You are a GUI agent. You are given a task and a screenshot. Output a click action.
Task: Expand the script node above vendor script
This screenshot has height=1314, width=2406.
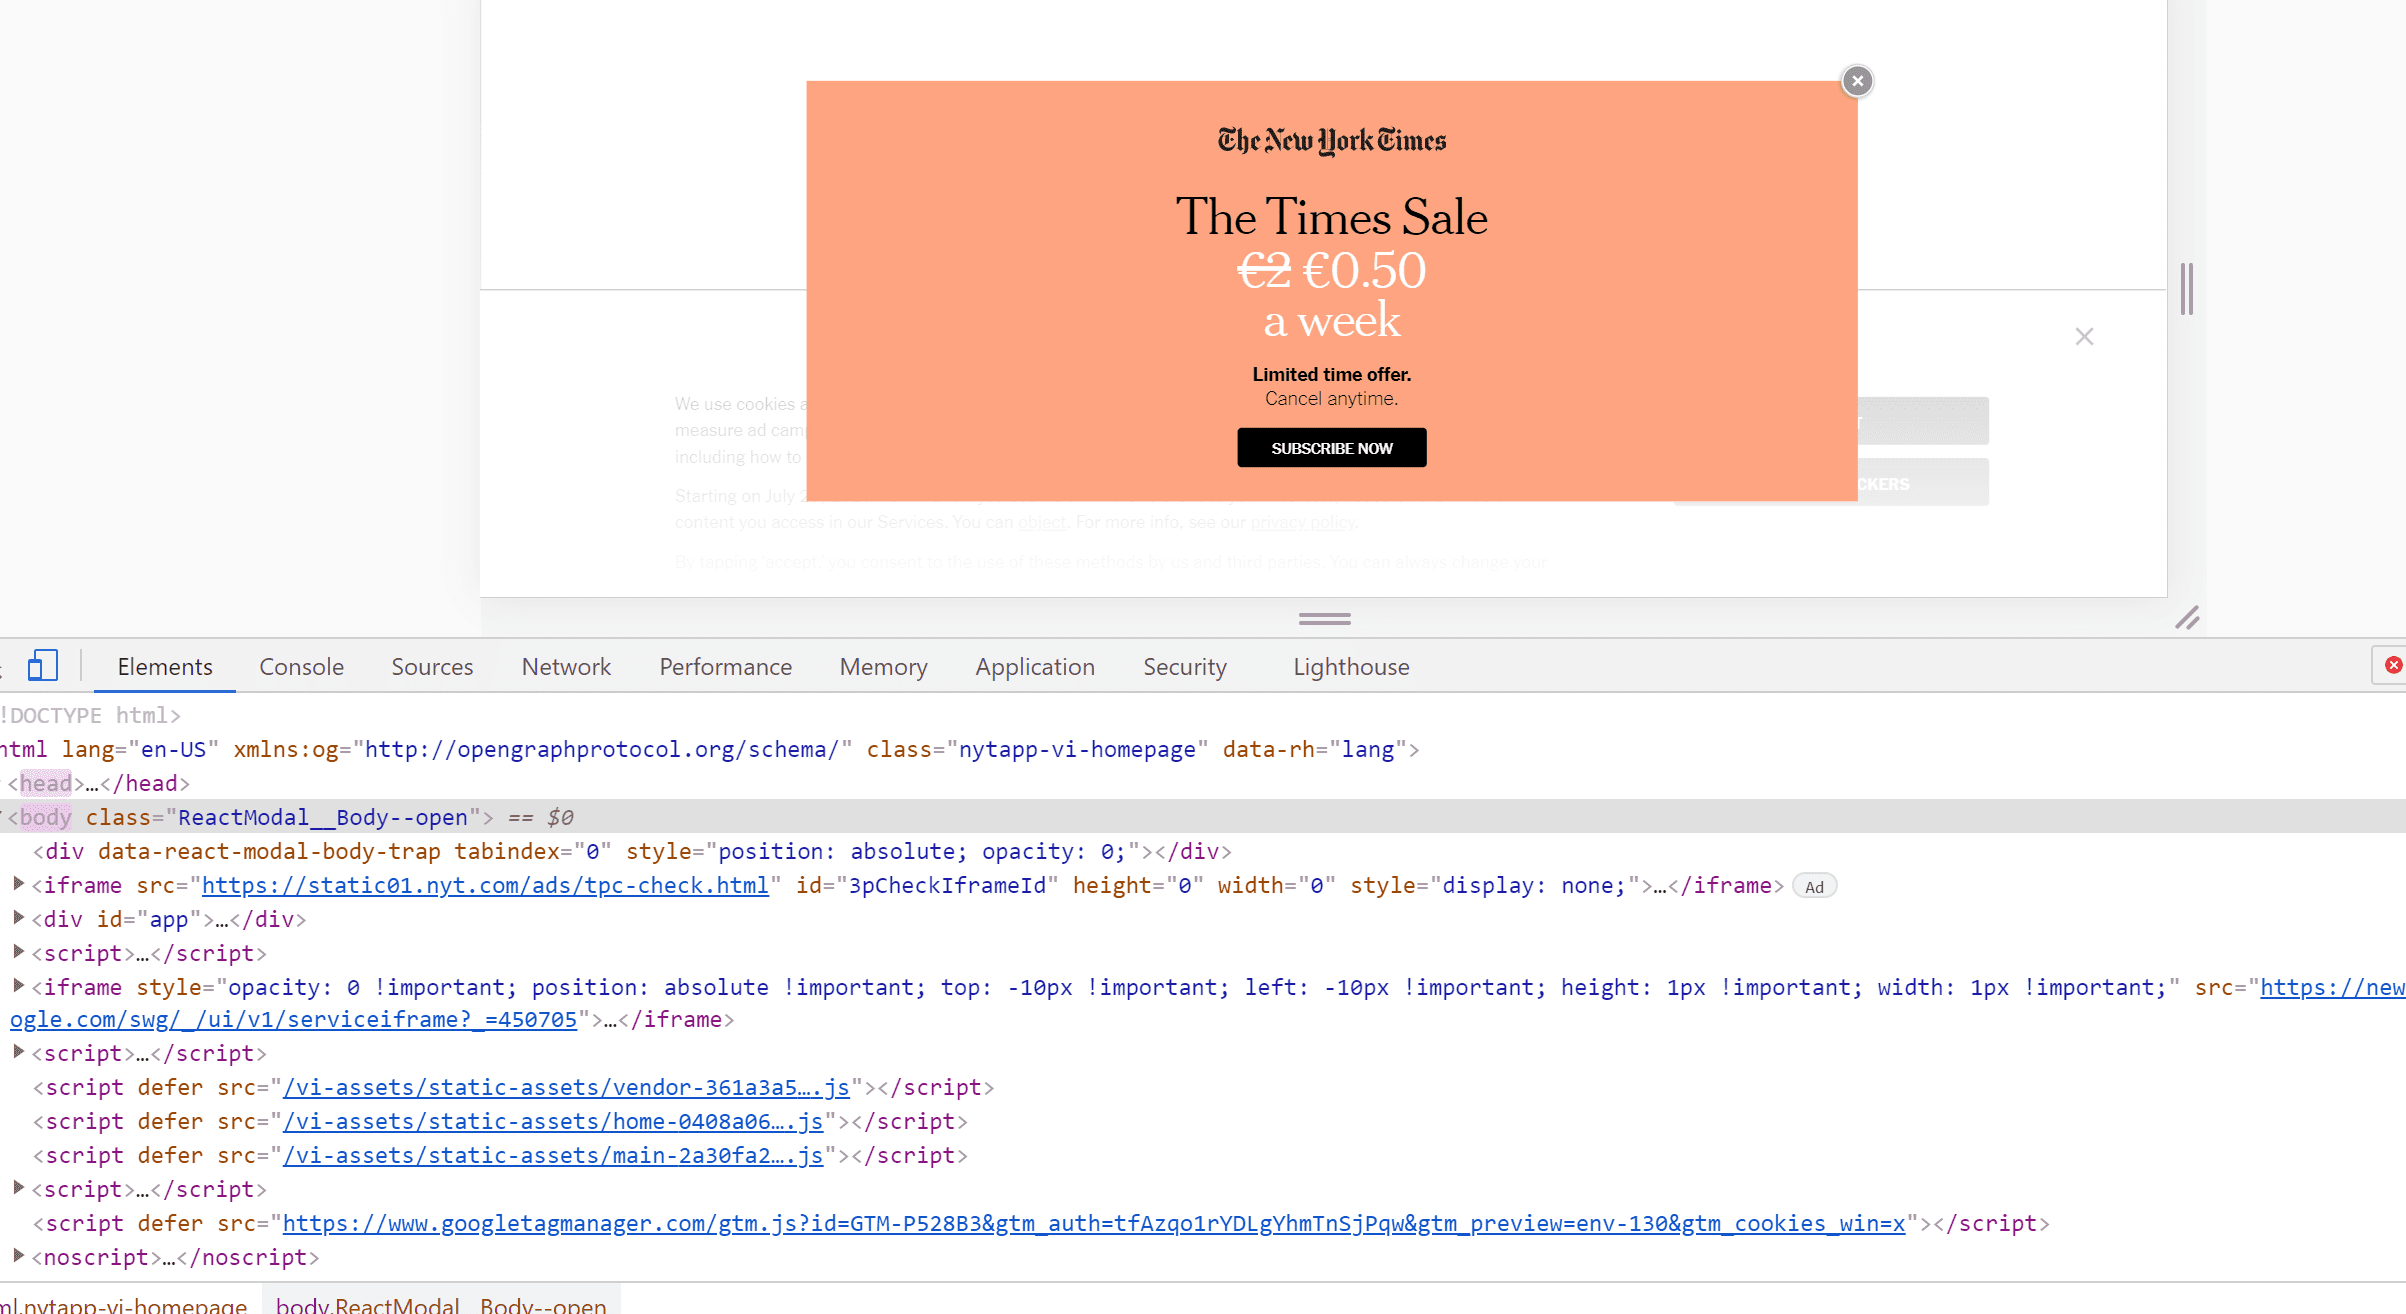tap(18, 1052)
